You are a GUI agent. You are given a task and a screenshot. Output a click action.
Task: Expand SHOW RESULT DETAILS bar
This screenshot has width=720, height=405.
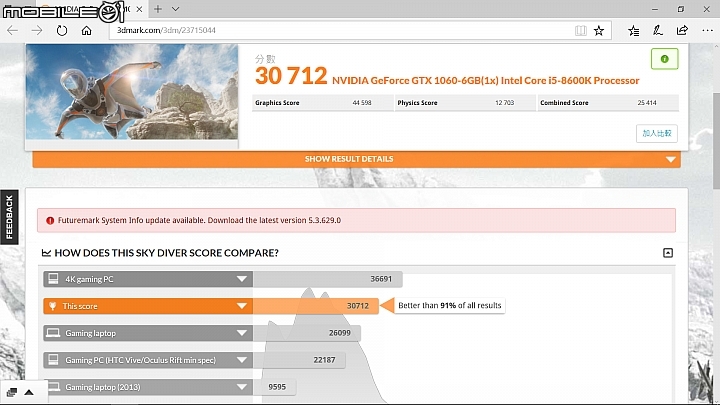pos(356,159)
